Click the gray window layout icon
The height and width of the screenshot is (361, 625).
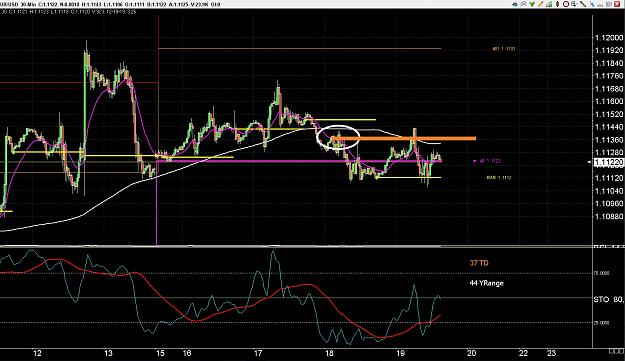click(609, 4)
